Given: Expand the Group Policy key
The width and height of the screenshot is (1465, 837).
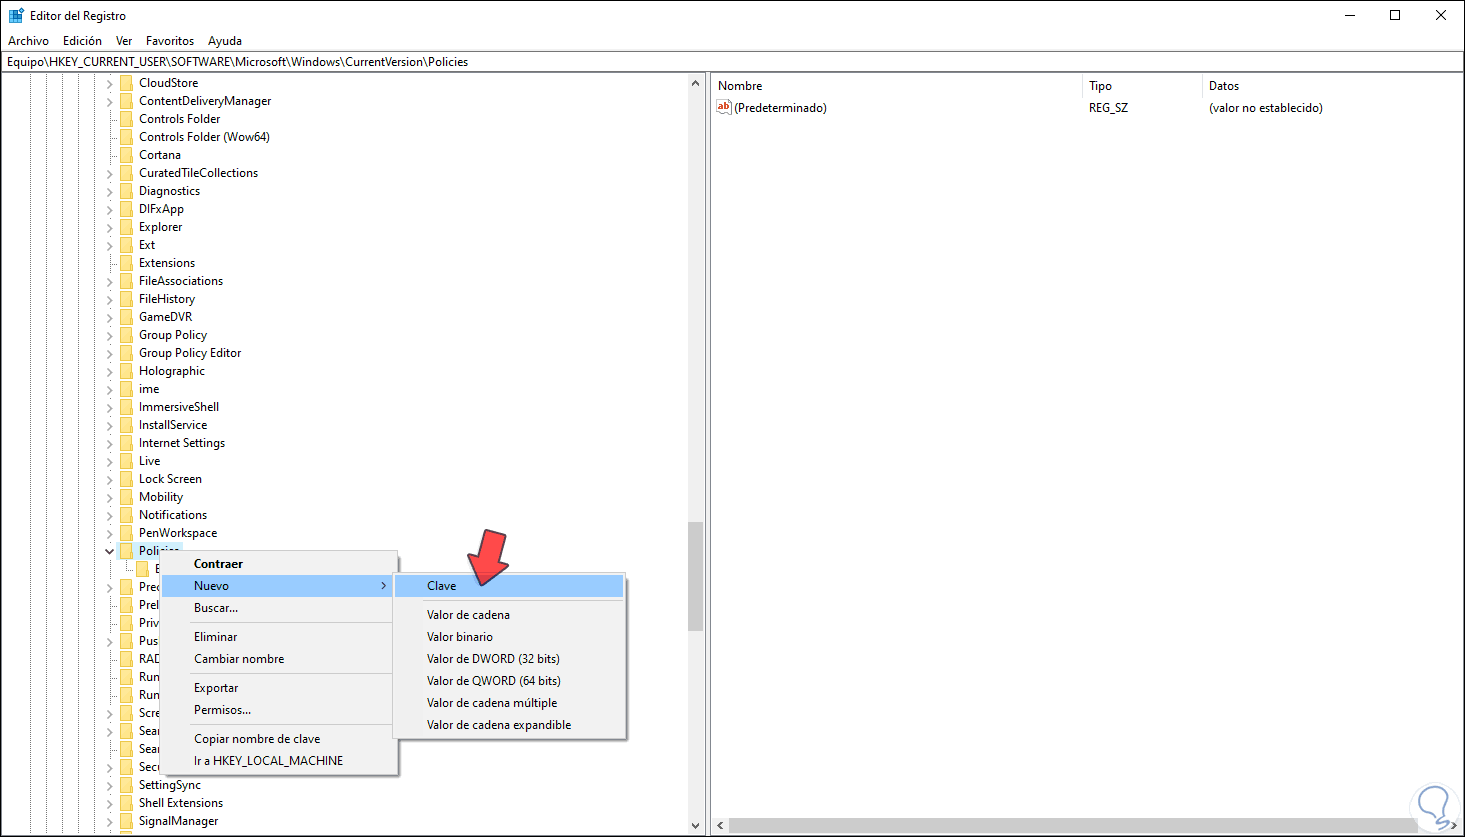Looking at the screenshot, I should tap(109, 335).
